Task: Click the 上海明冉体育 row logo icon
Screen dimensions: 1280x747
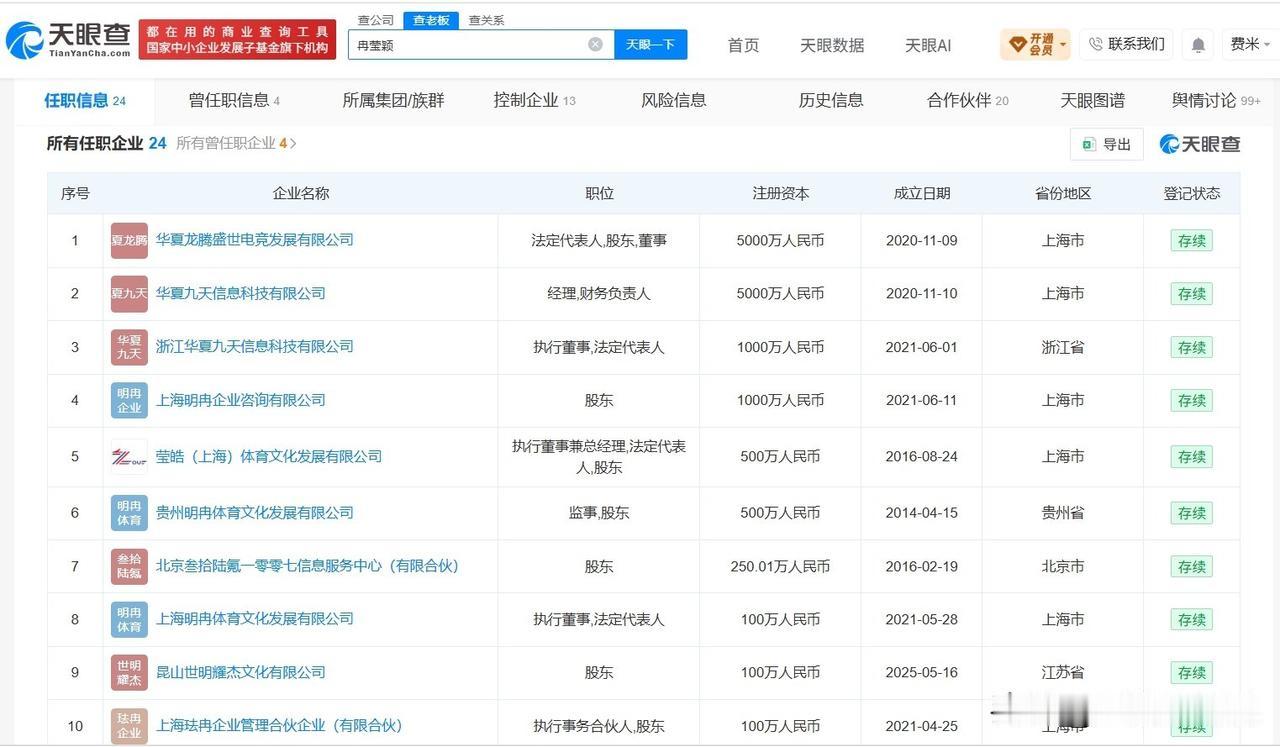Action: [129, 619]
